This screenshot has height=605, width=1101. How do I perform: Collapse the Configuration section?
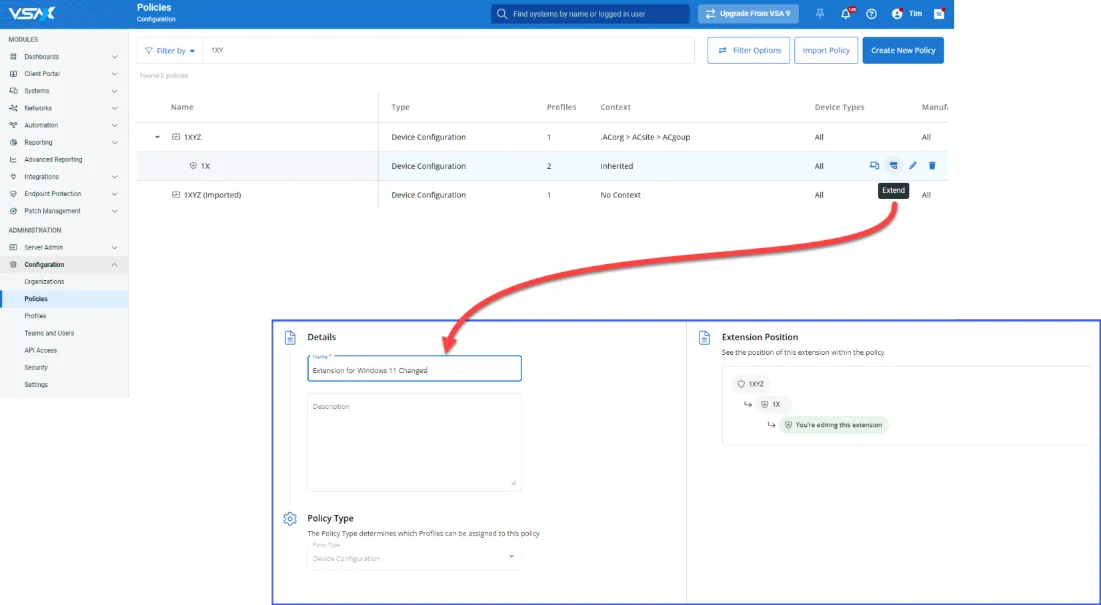click(x=114, y=265)
